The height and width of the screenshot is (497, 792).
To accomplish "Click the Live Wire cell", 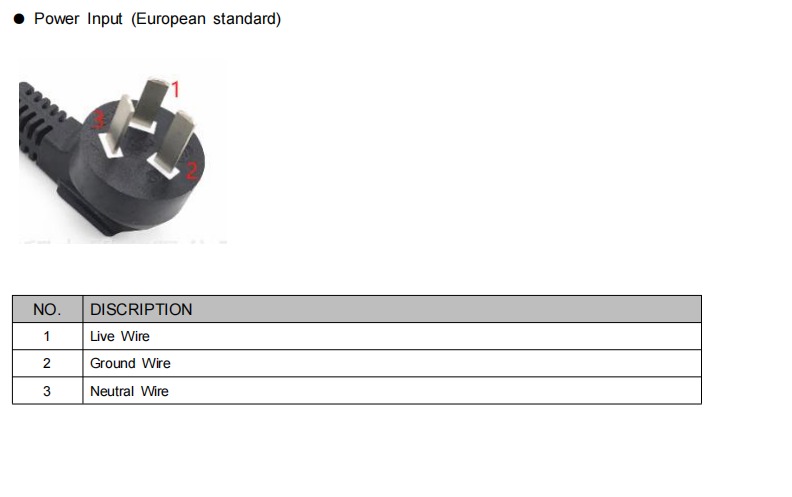I will (392, 336).
